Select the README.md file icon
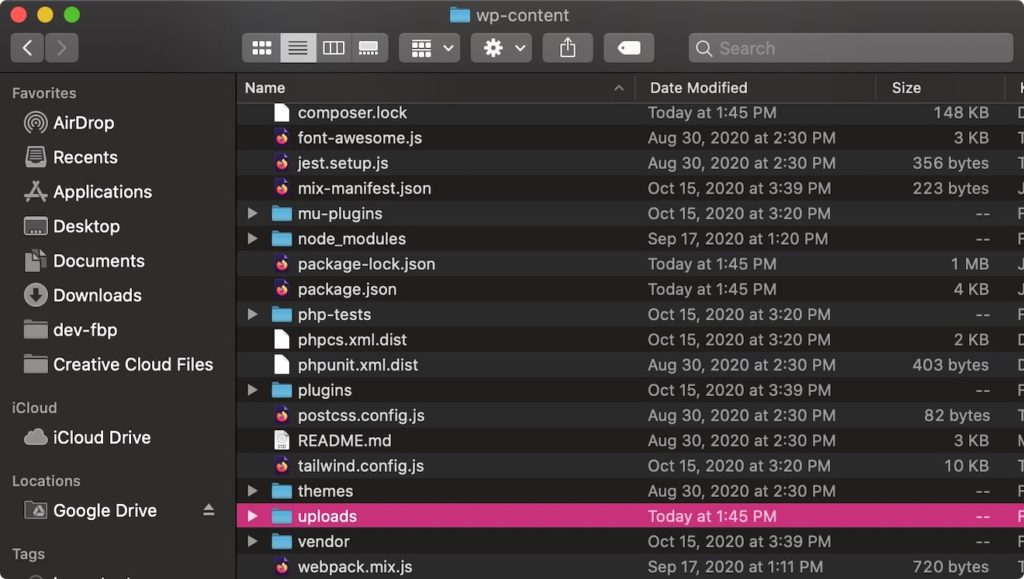1024x579 pixels. [x=281, y=441]
